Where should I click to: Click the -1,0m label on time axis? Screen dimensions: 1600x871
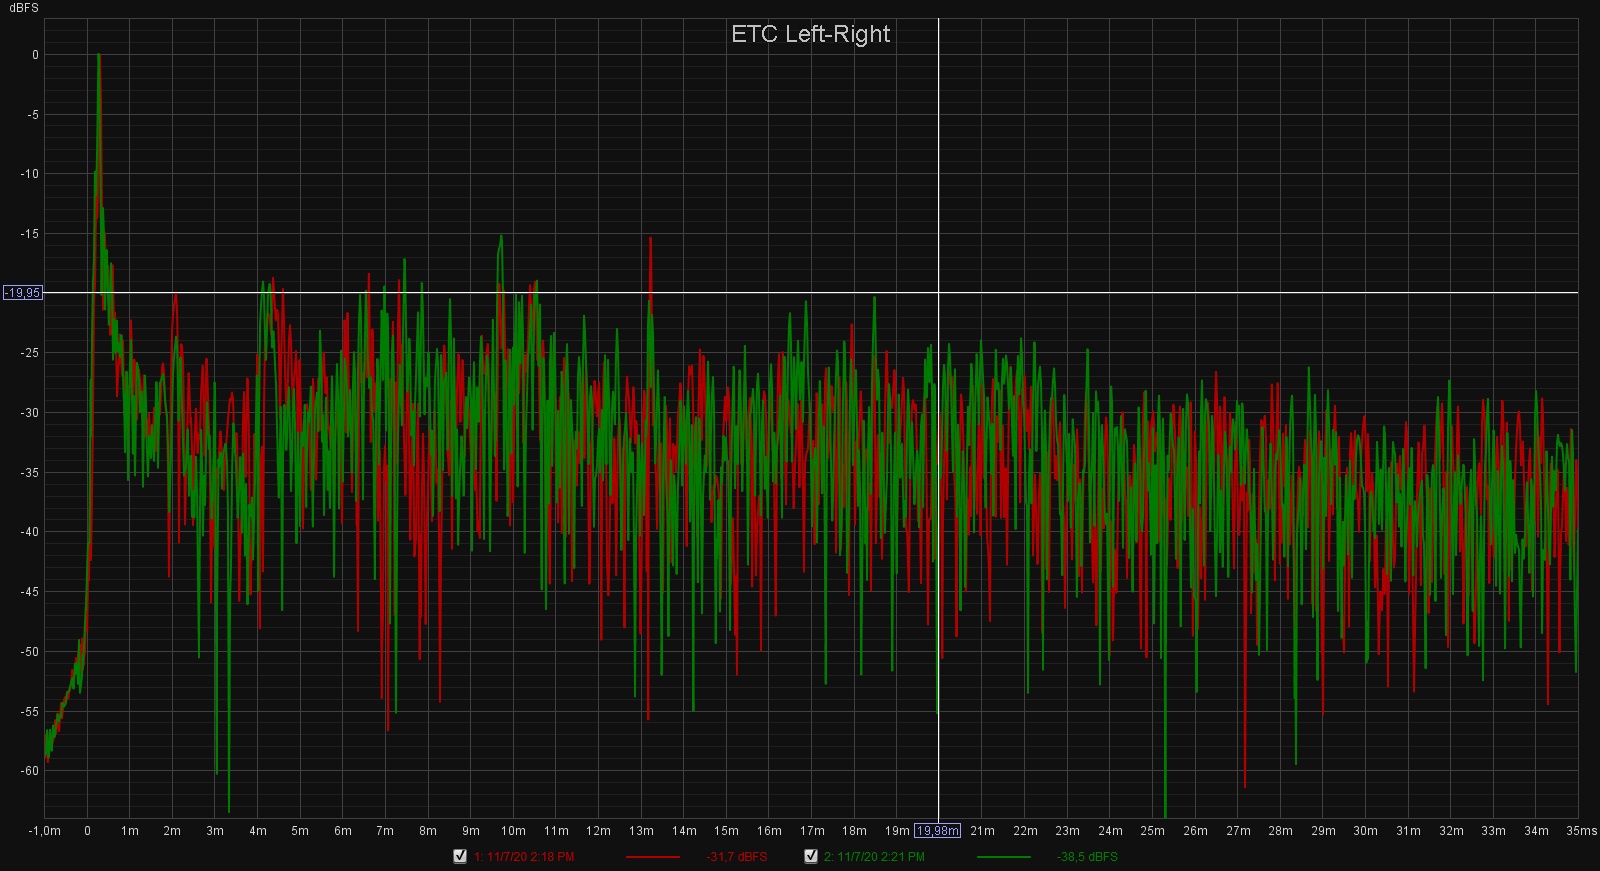[x=44, y=831]
